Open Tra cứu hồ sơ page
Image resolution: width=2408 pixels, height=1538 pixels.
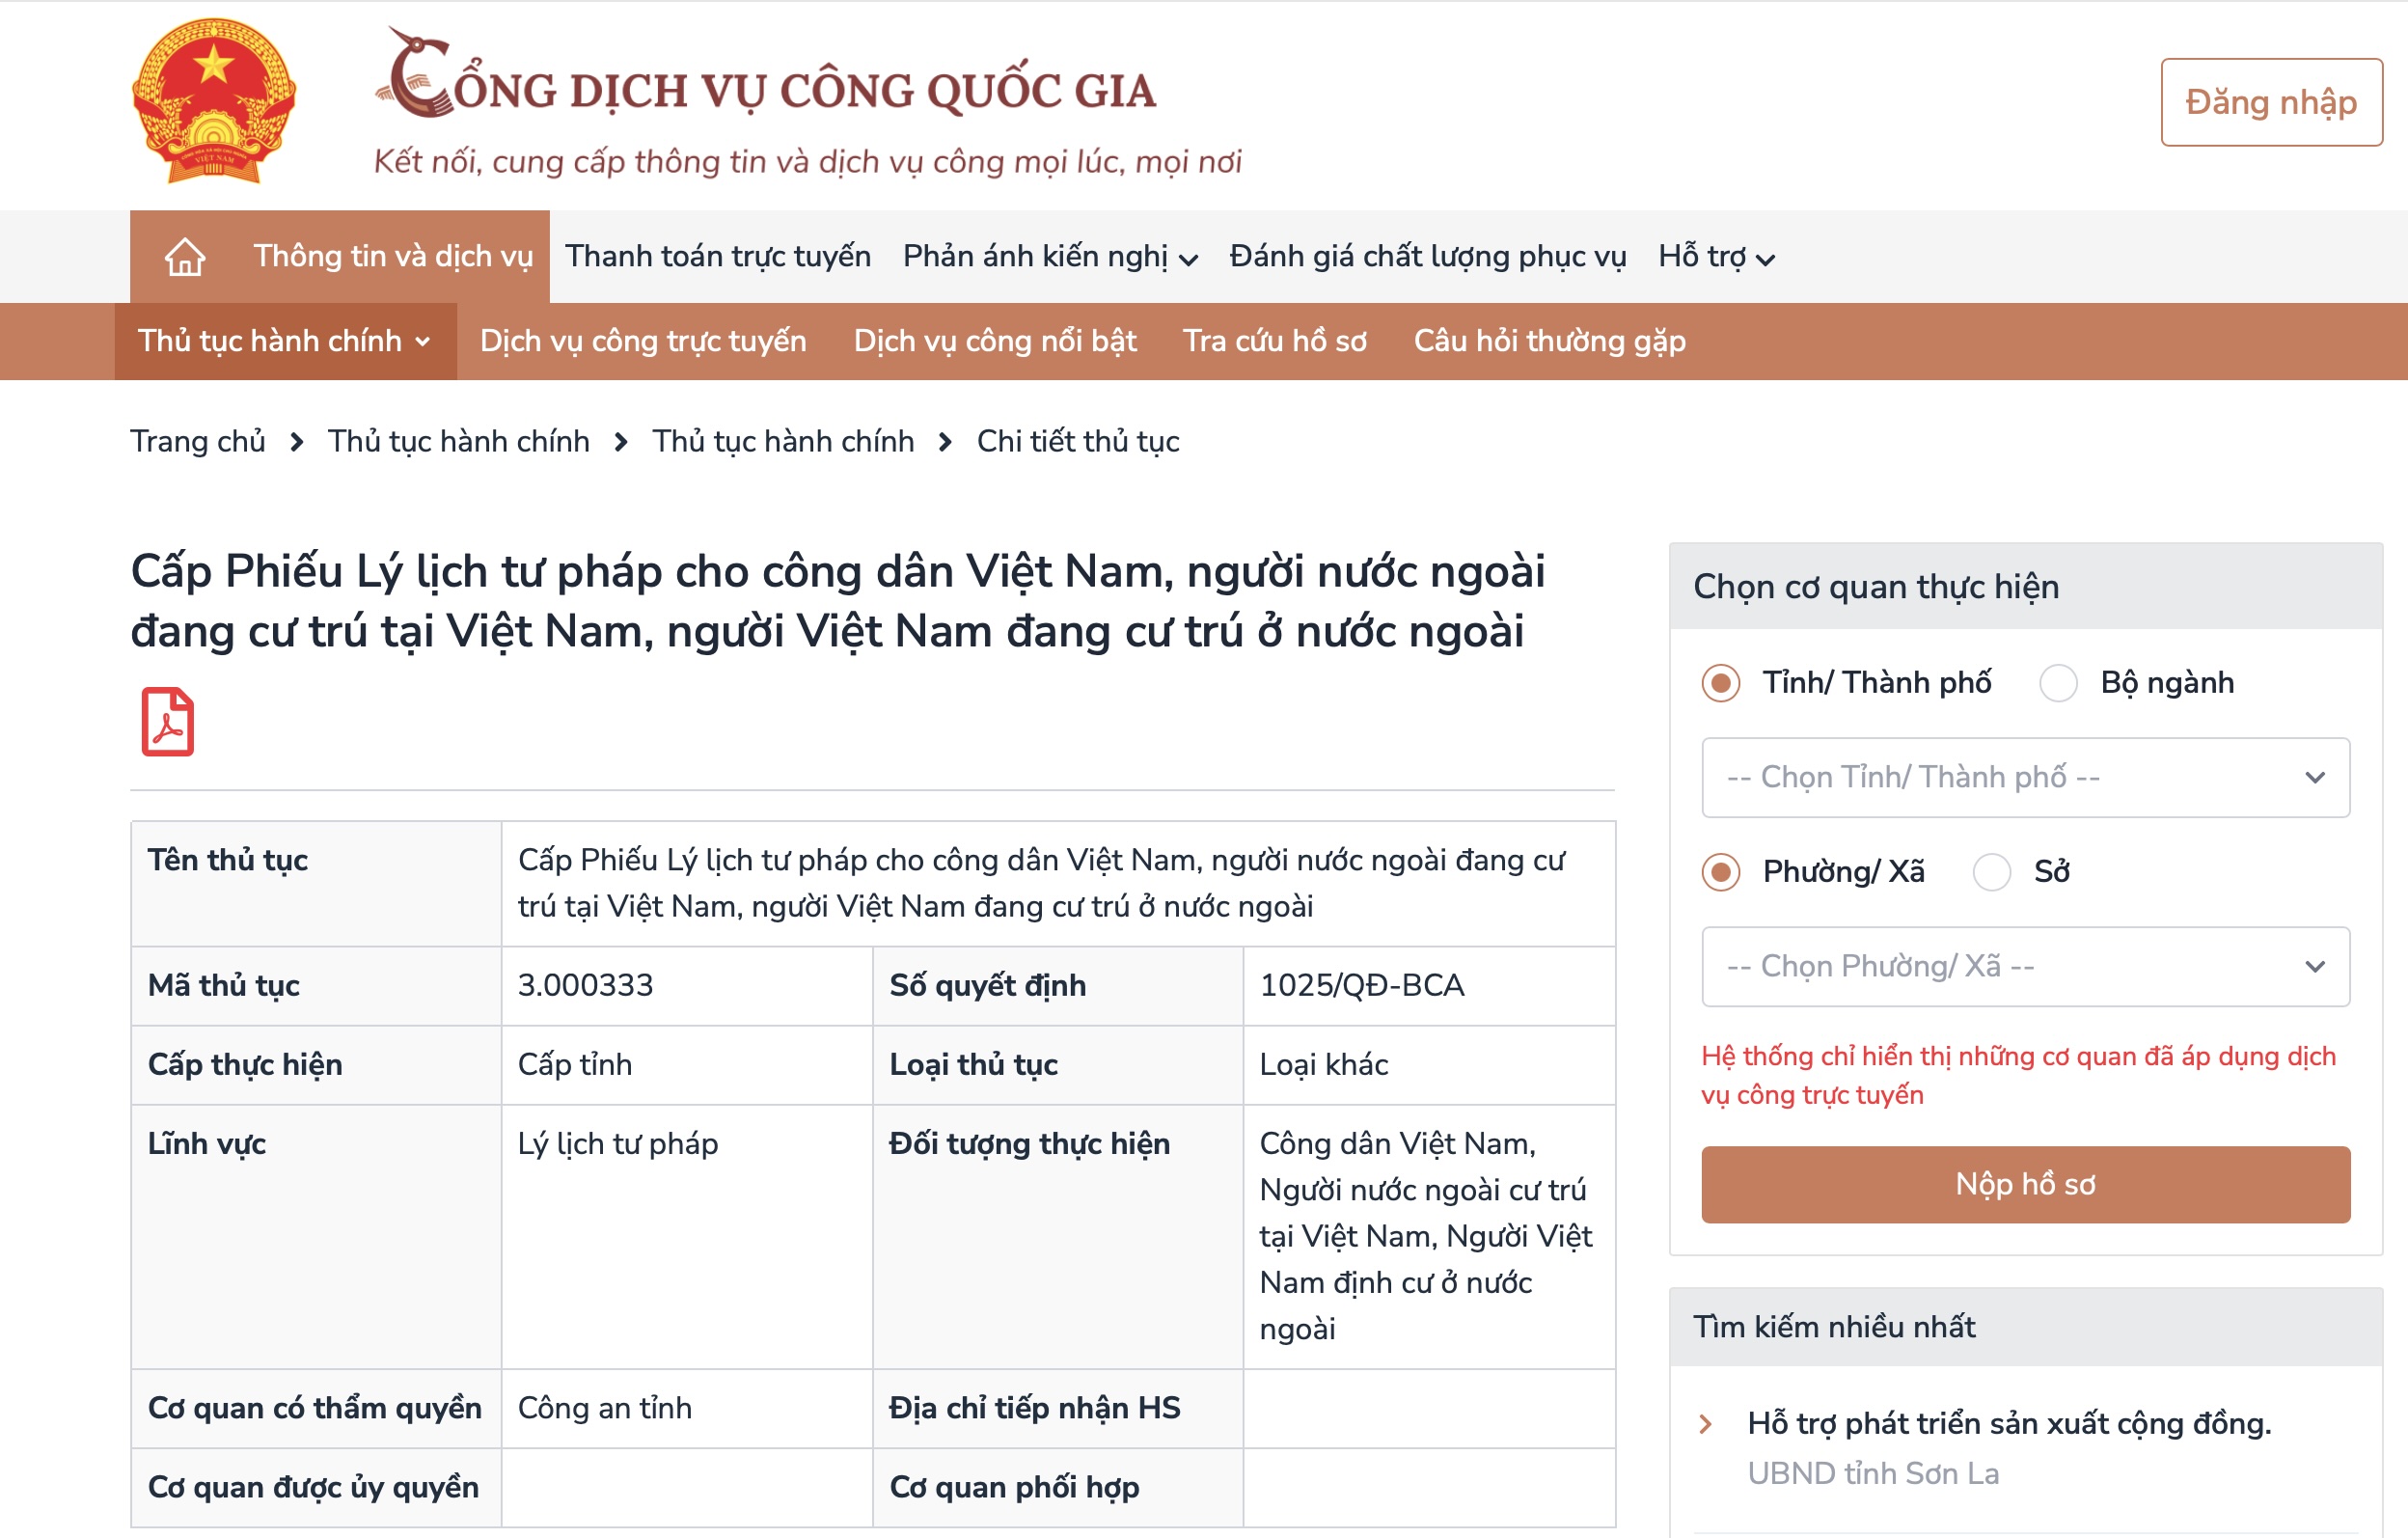[1274, 341]
